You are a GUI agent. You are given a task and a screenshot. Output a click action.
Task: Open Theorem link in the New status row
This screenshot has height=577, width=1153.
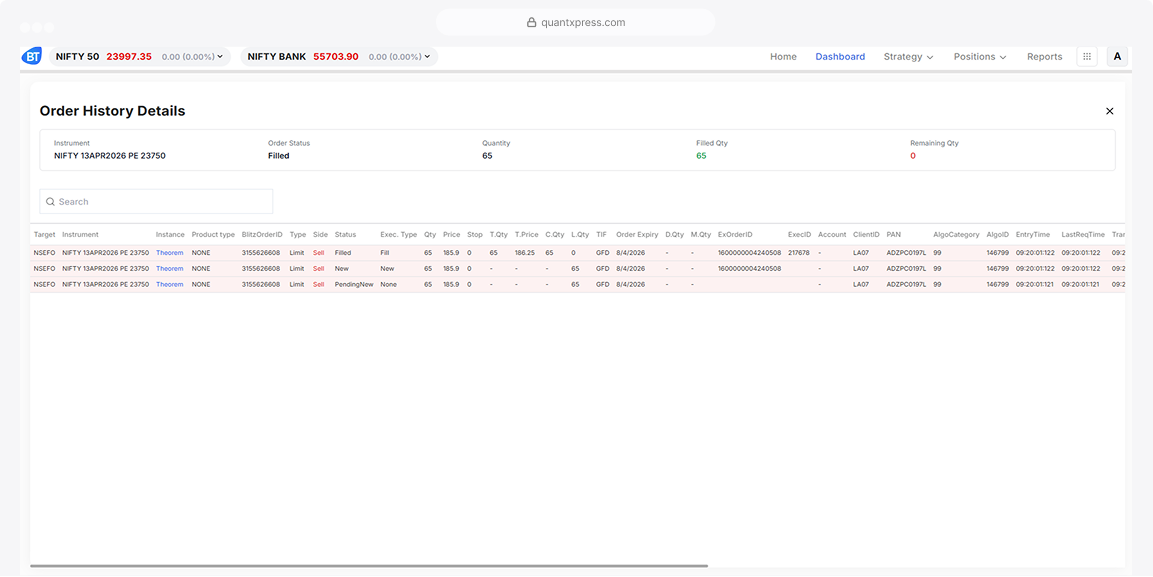click(x=169, y=269)
